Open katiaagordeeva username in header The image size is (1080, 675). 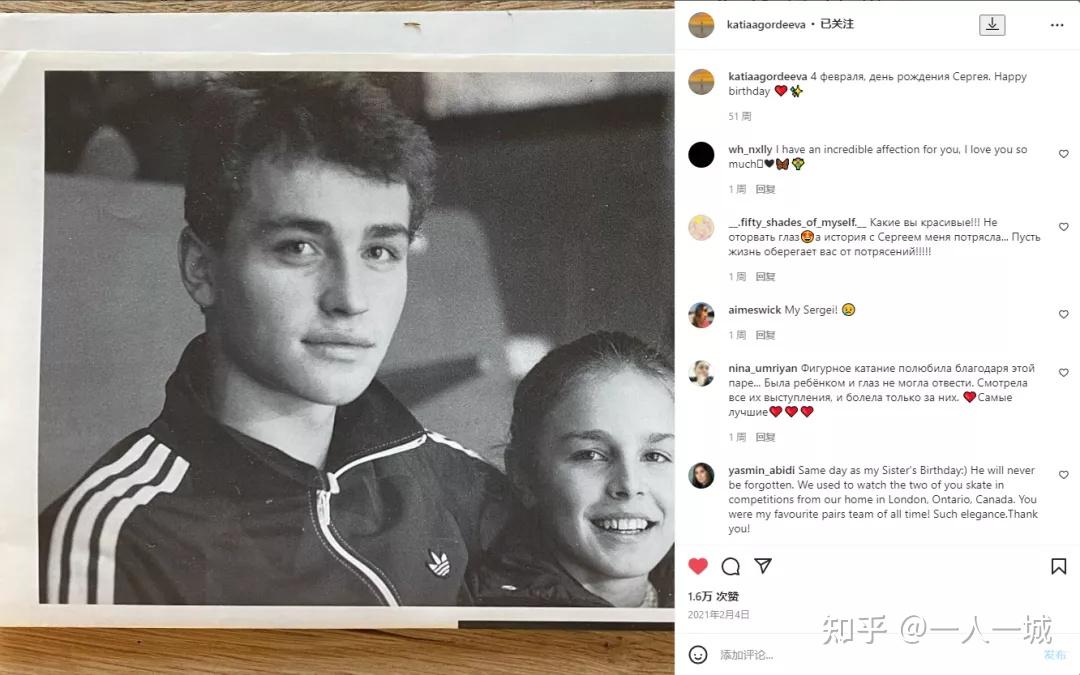[766, 25]
